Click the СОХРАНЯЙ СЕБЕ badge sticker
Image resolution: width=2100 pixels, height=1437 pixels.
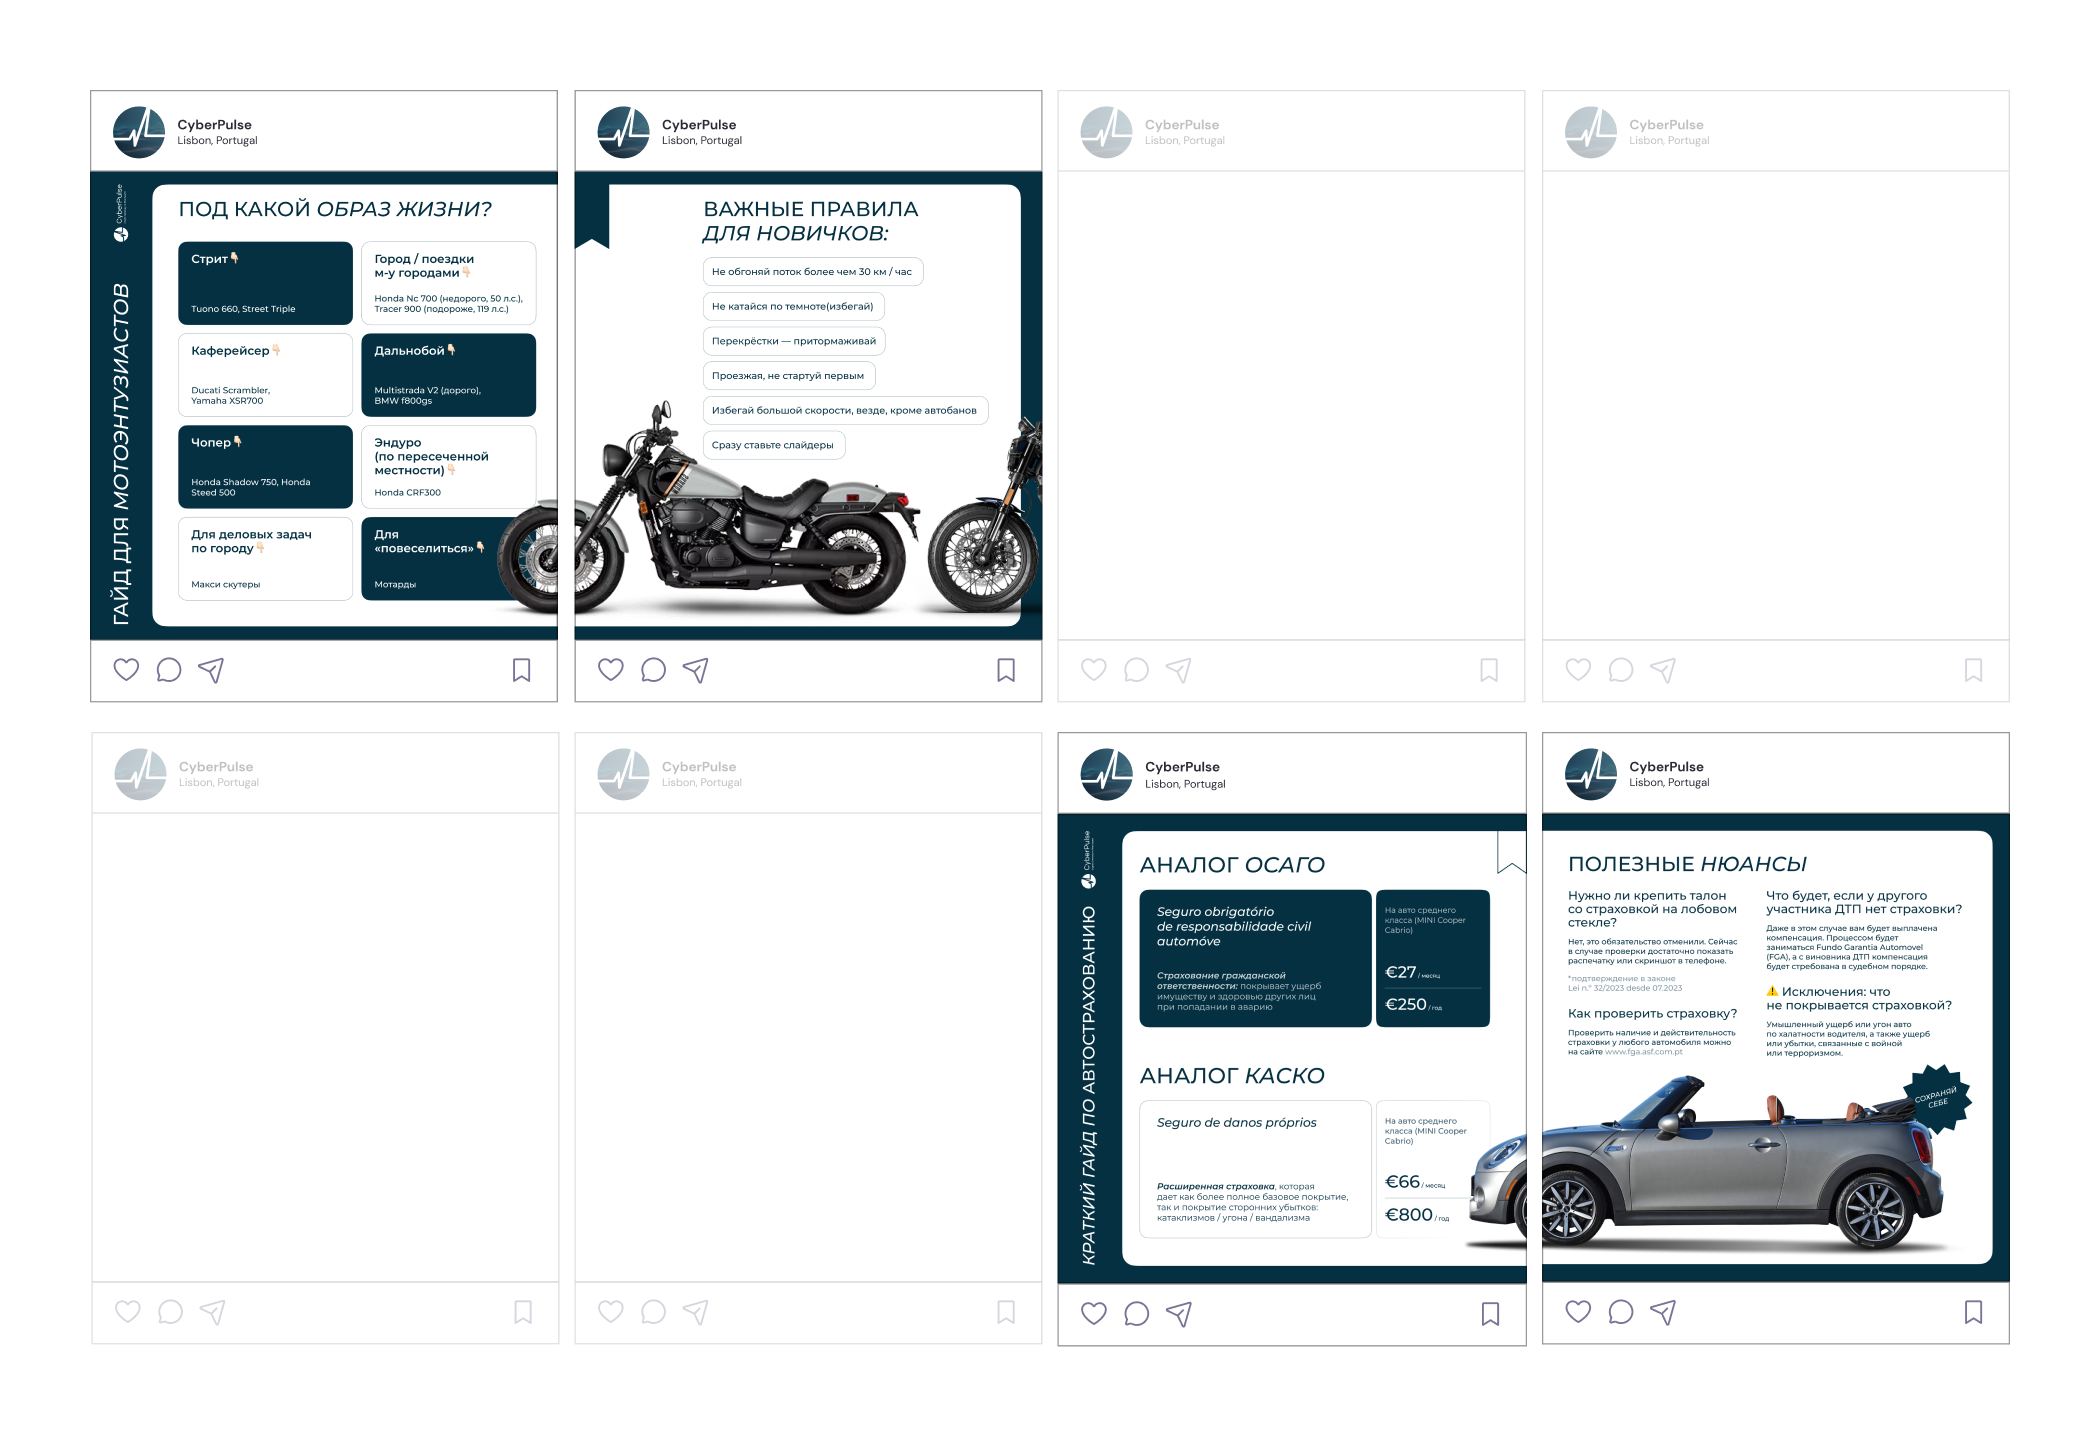(x=1936, y=1098)
